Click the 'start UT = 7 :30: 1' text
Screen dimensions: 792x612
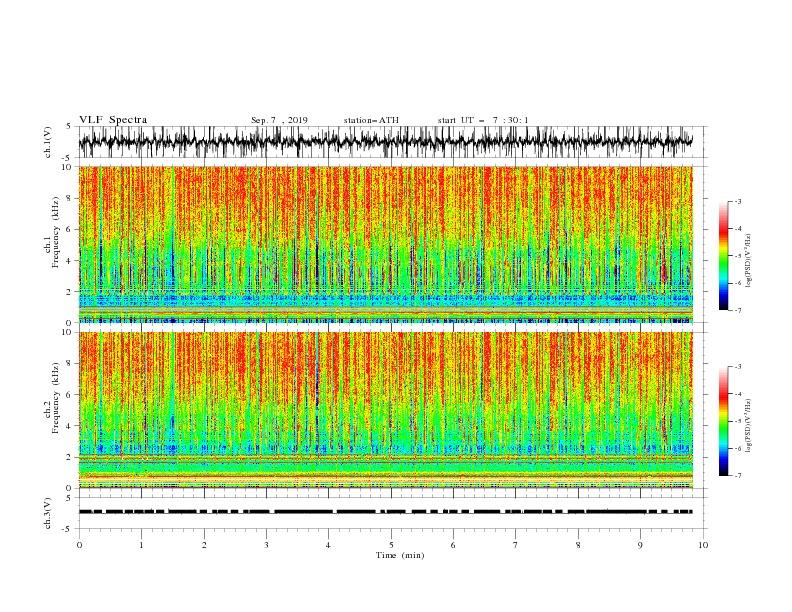[483, 120]
